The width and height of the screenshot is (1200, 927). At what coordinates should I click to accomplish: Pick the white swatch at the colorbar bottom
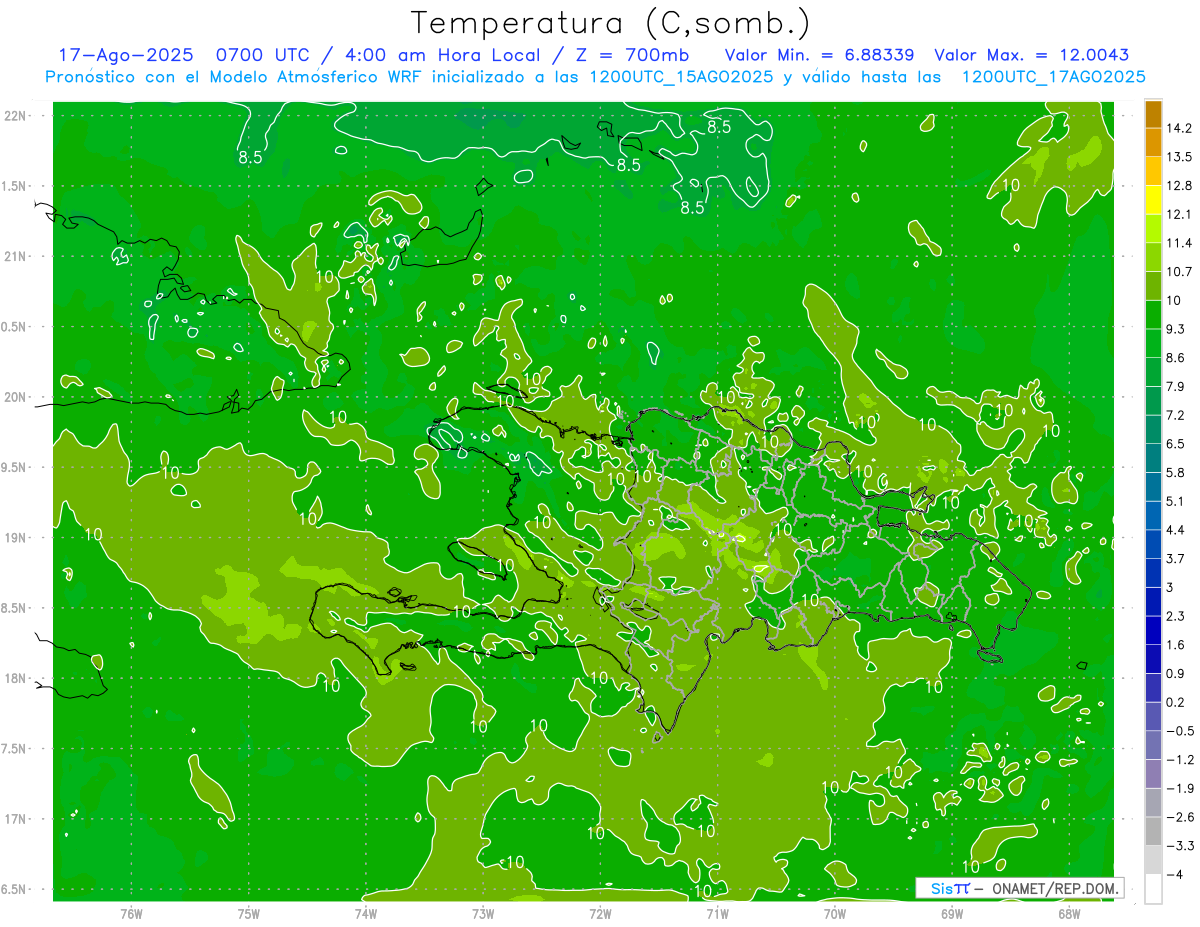(1153, 889)
